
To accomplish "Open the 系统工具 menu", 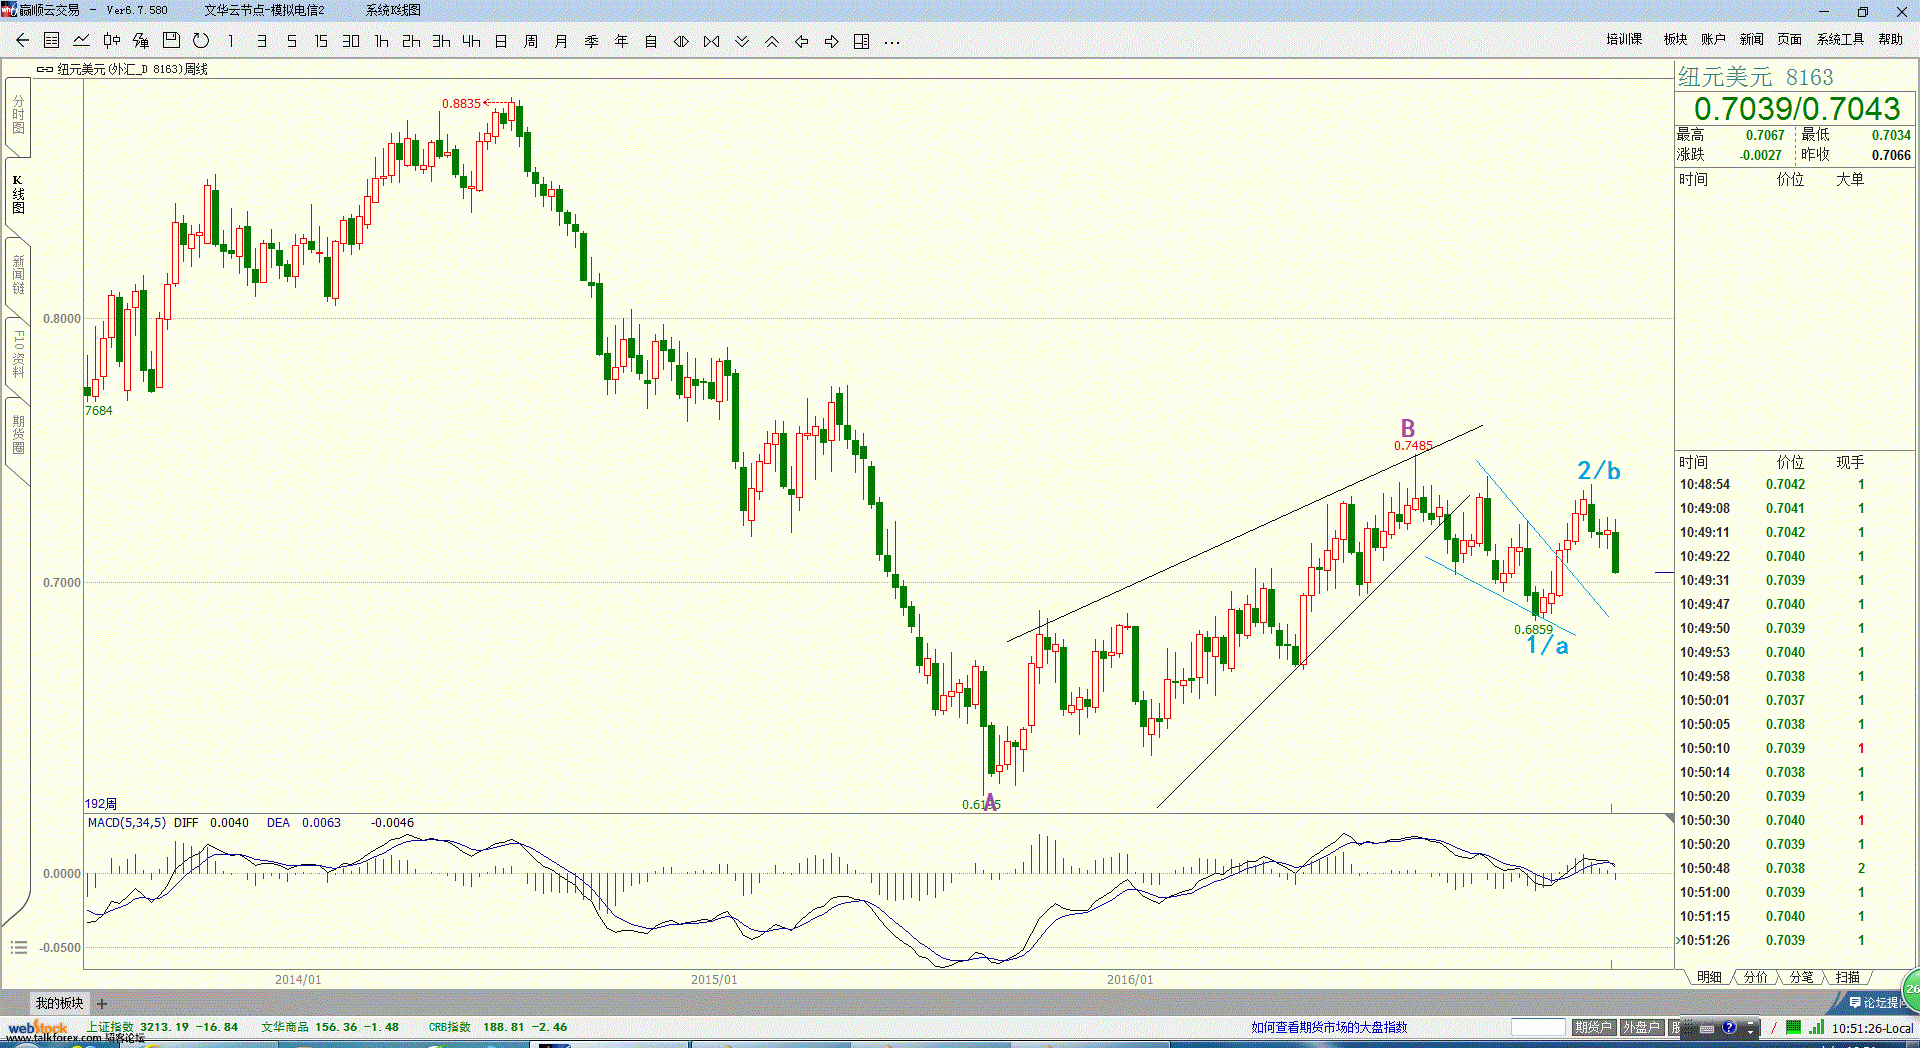I will 1840,39.
